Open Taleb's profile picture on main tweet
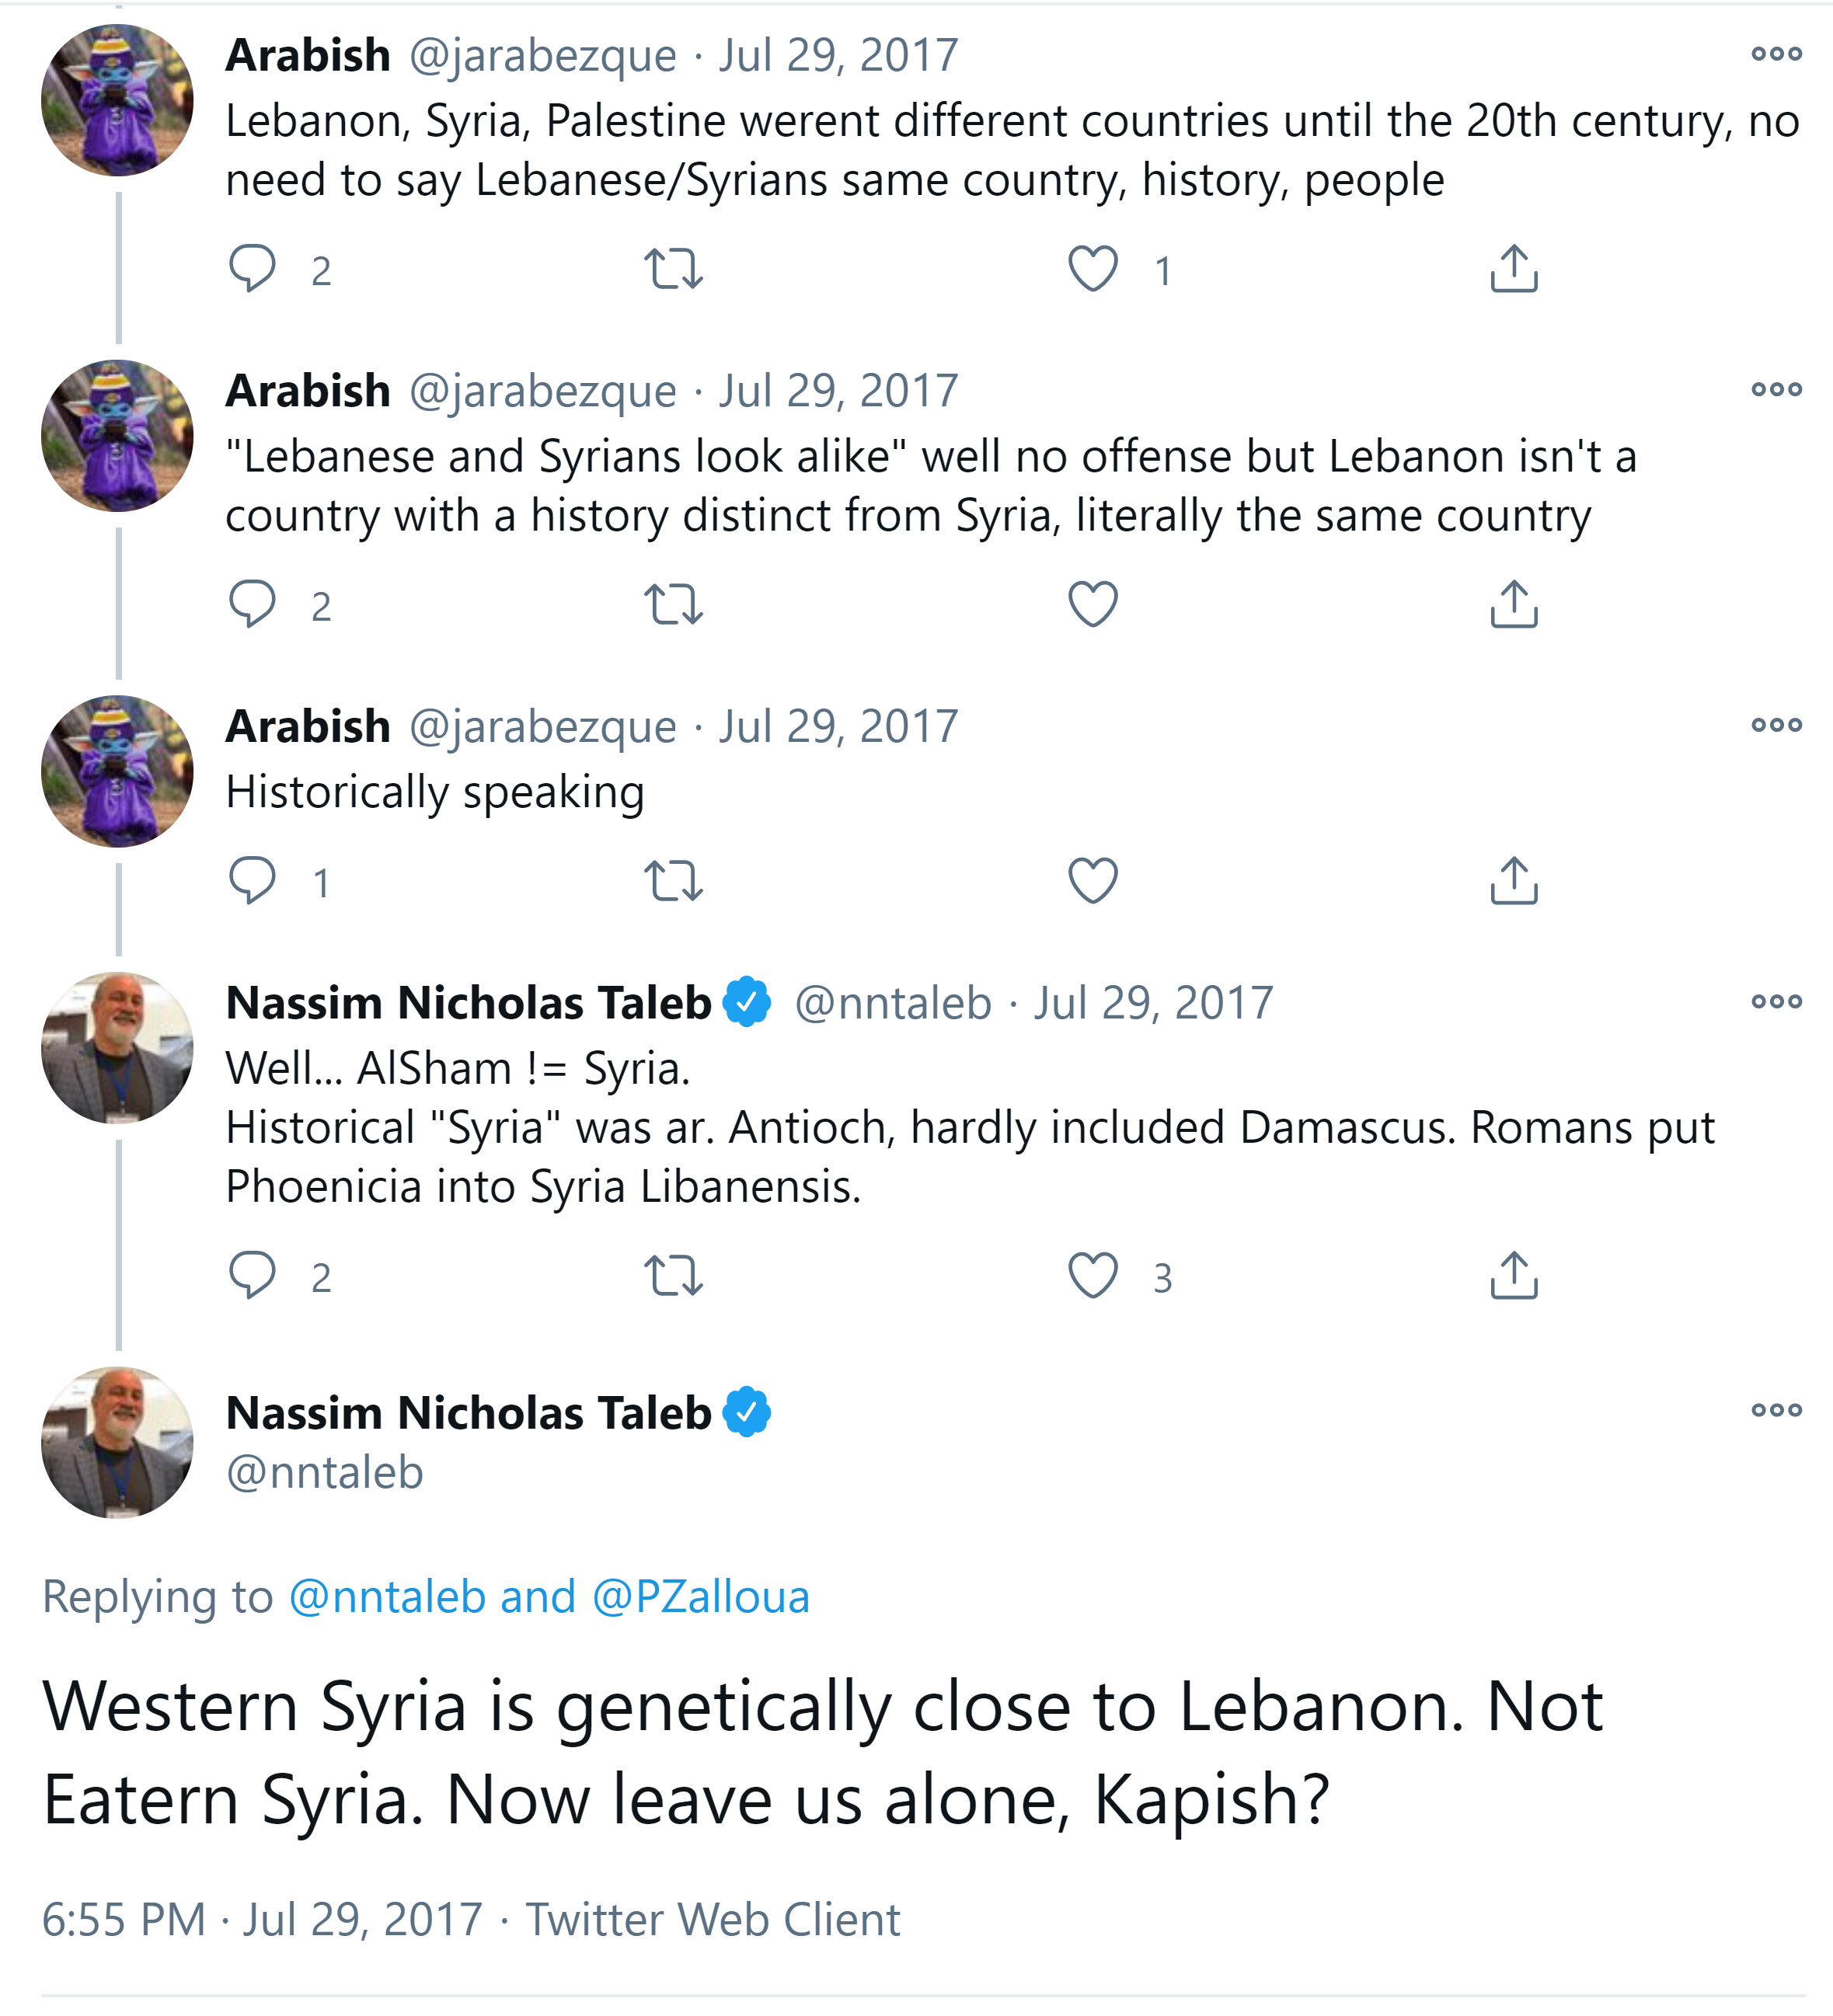 tap(117, 1442)
